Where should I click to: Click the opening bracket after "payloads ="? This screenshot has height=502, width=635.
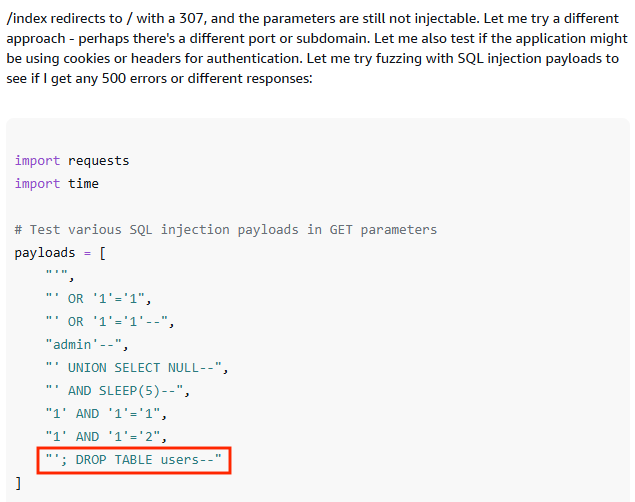point(102,253)
